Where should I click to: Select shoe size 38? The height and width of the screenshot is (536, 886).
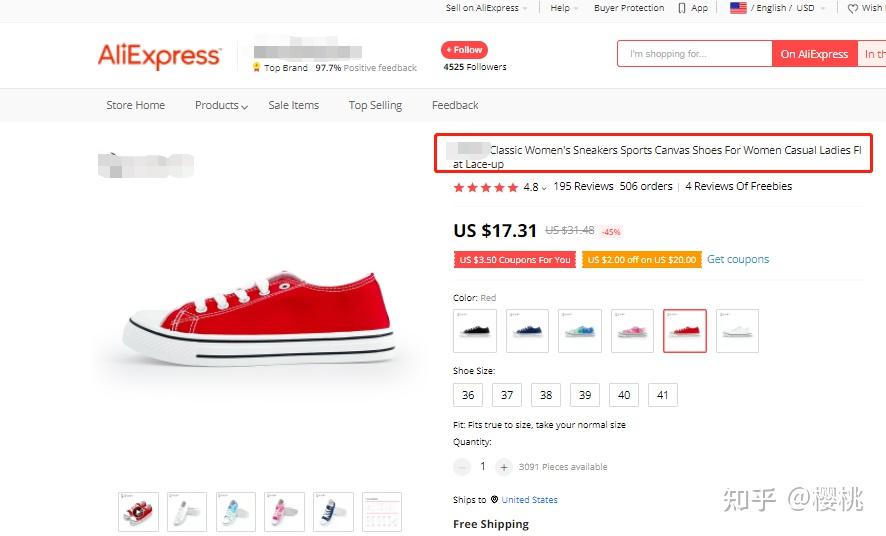546,395
